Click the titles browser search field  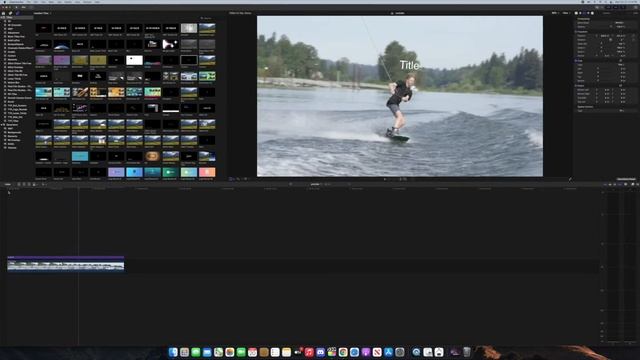207,18
